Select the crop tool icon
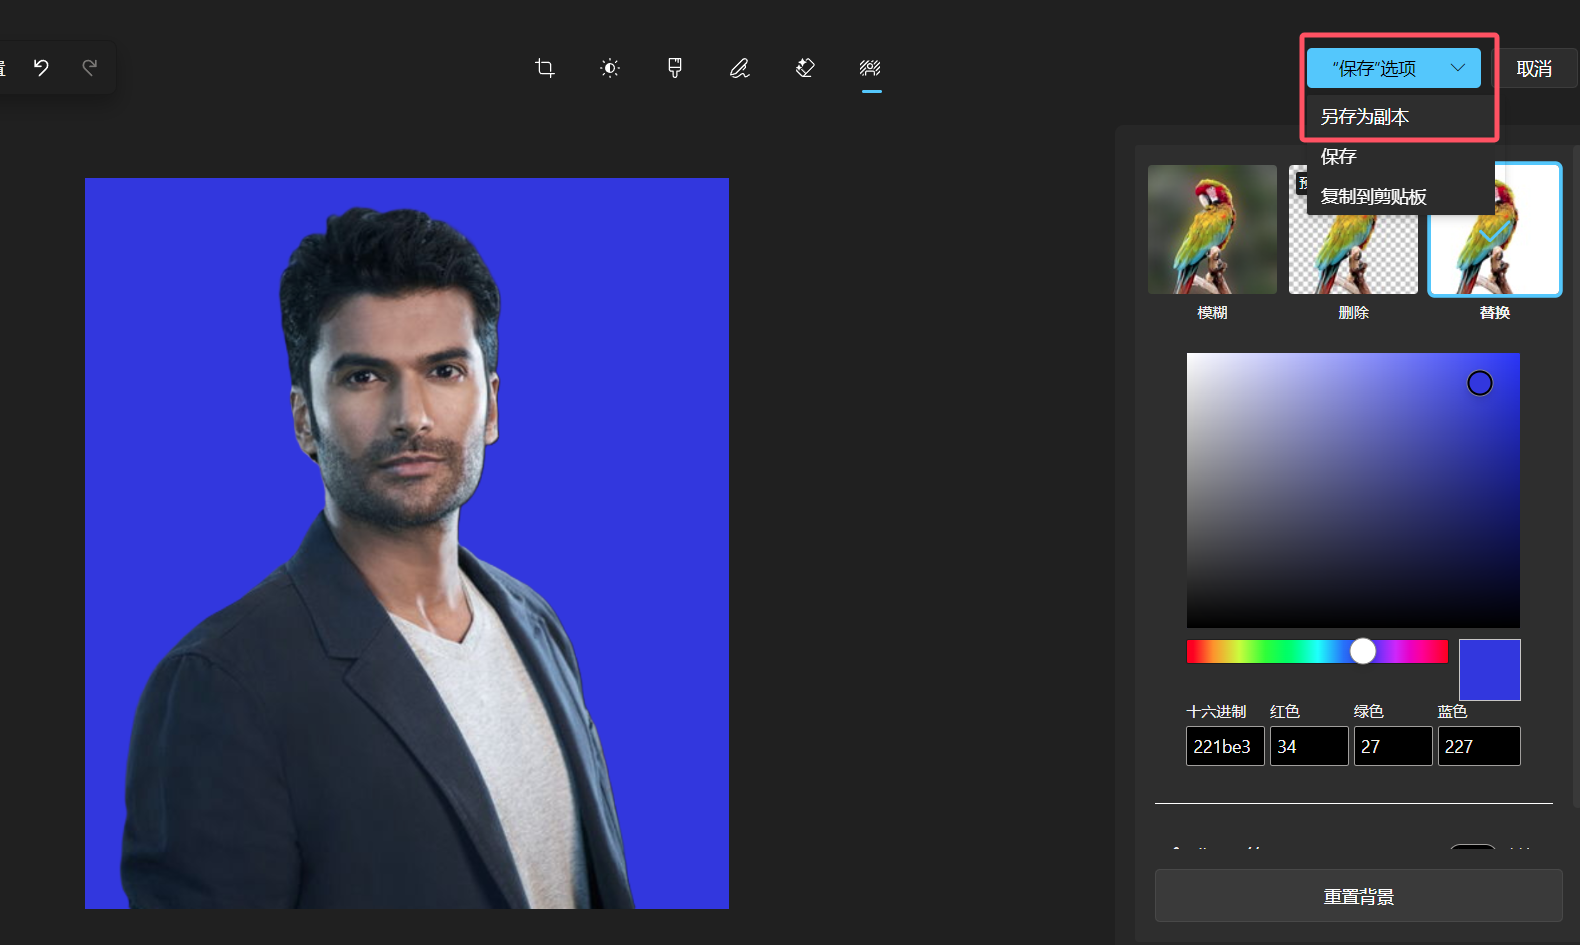 (x=544, y=68)
